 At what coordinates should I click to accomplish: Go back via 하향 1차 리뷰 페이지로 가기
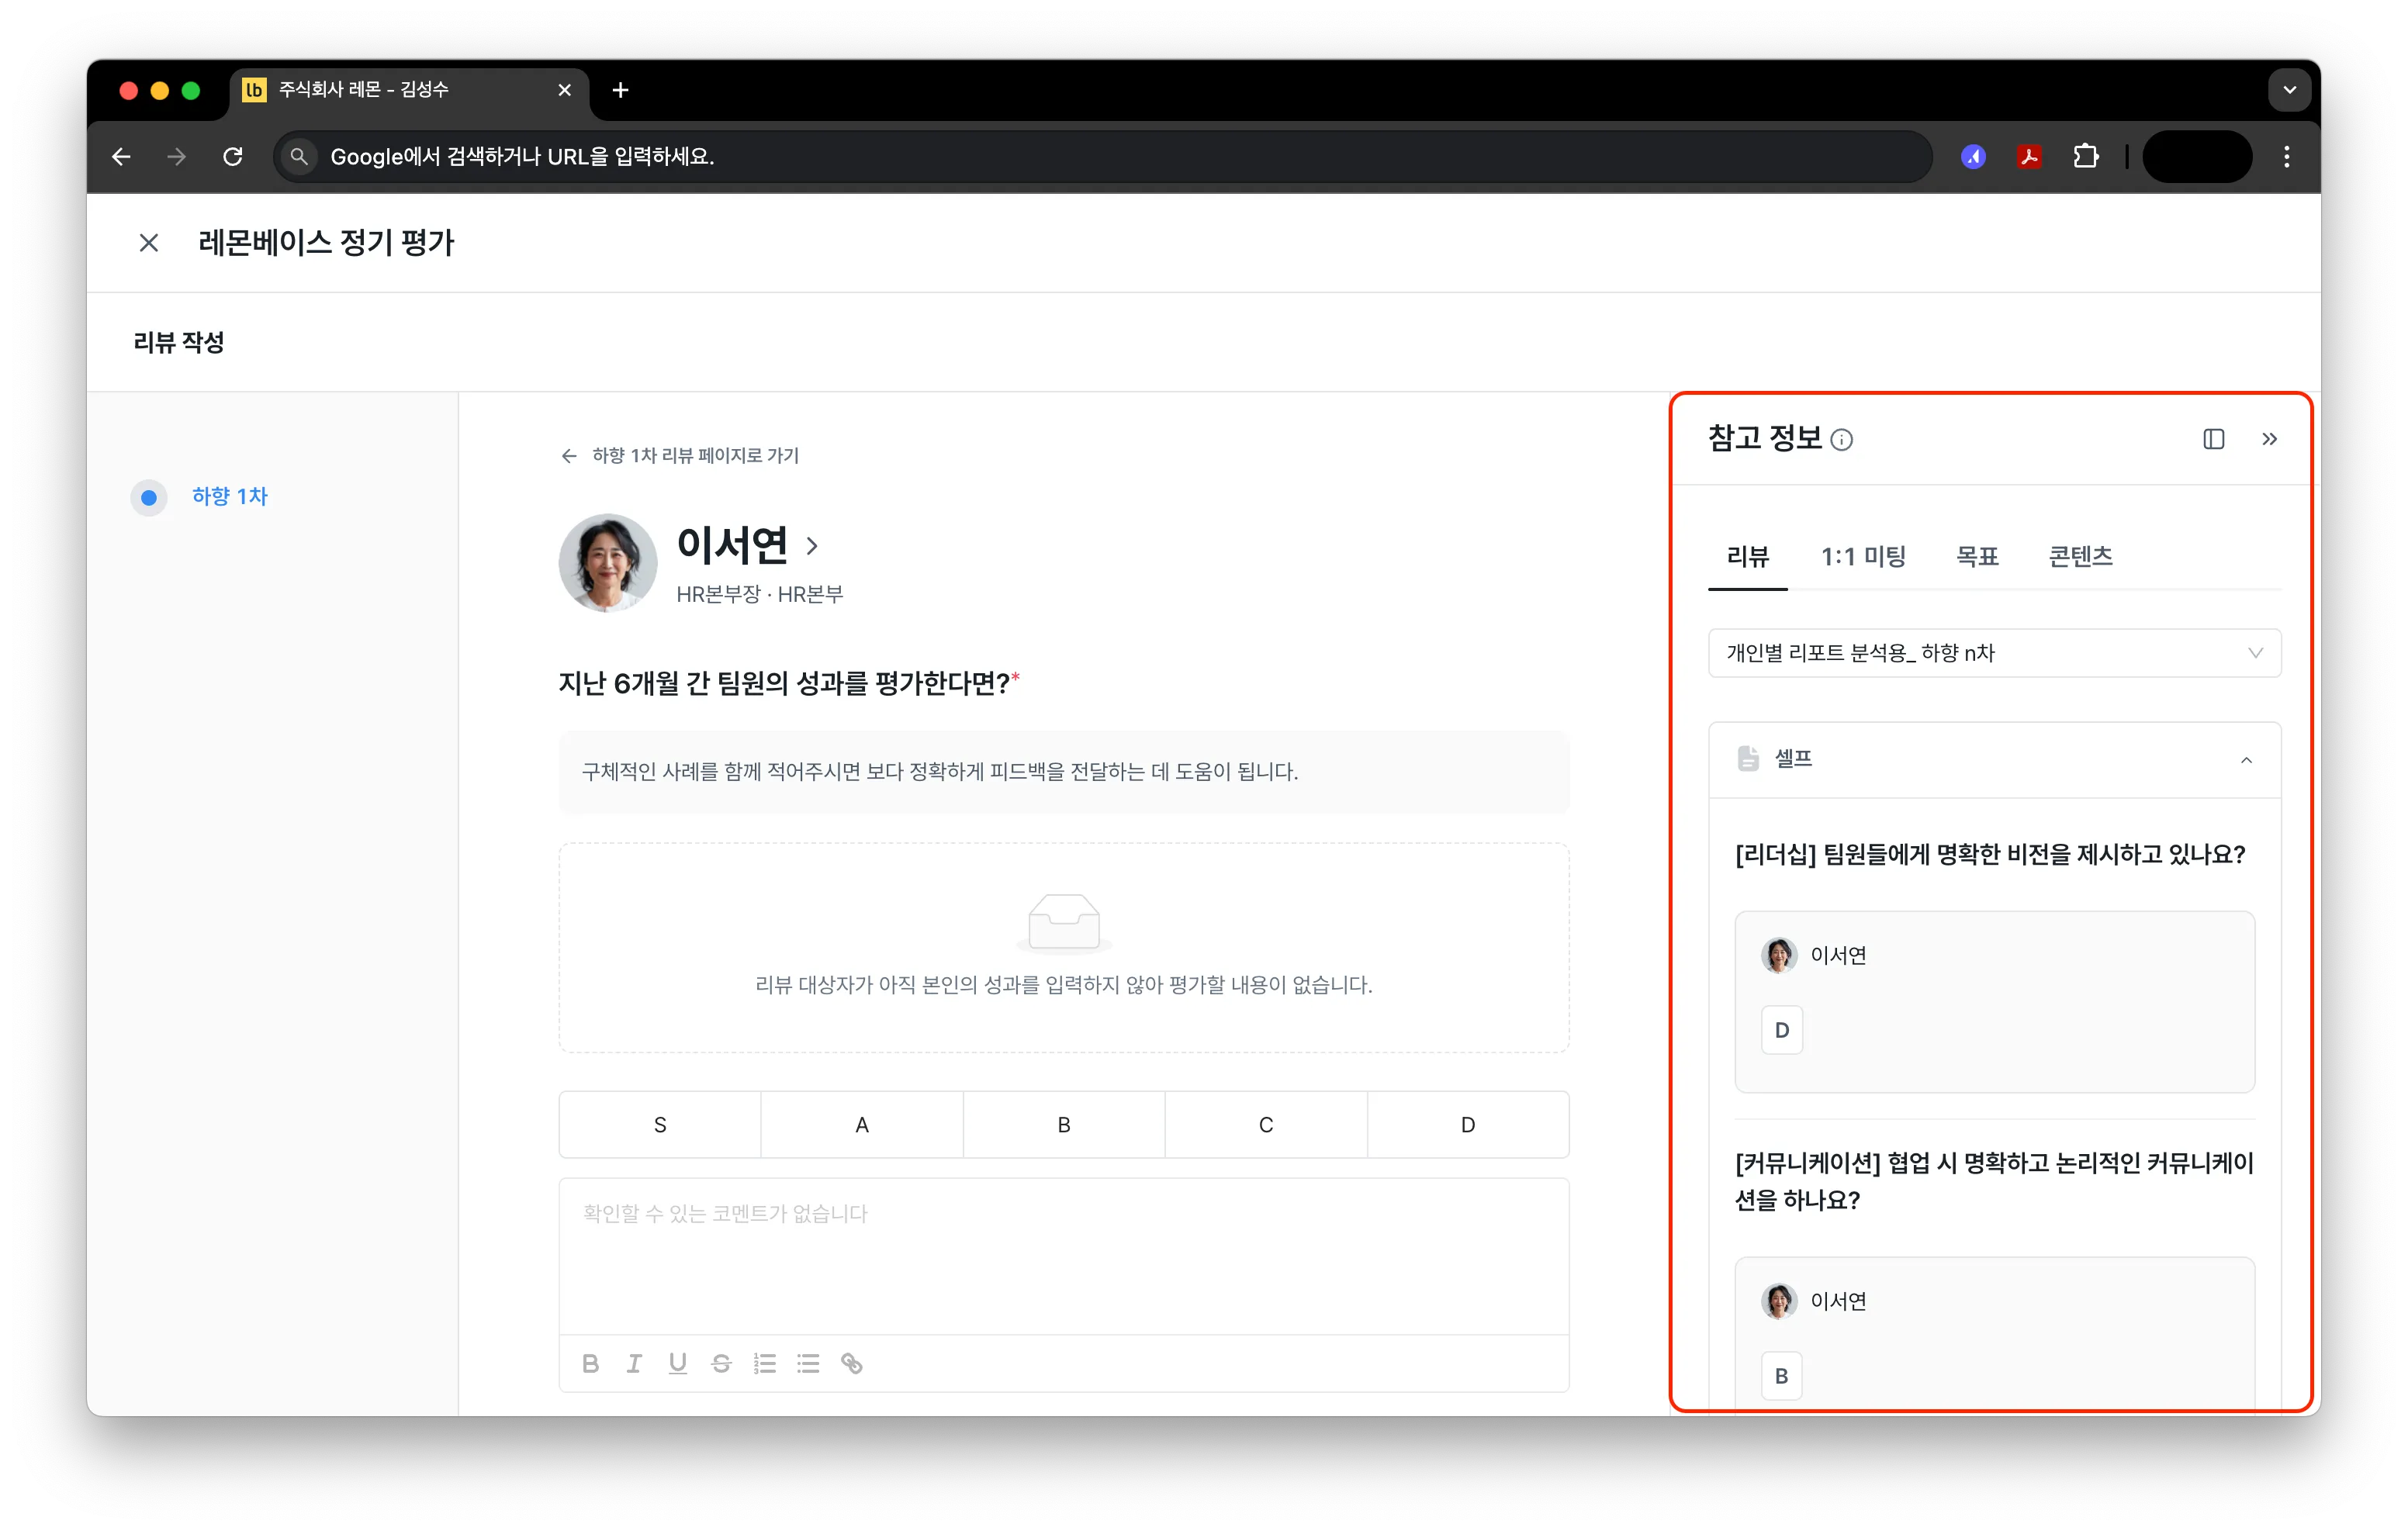coord(680,456)
